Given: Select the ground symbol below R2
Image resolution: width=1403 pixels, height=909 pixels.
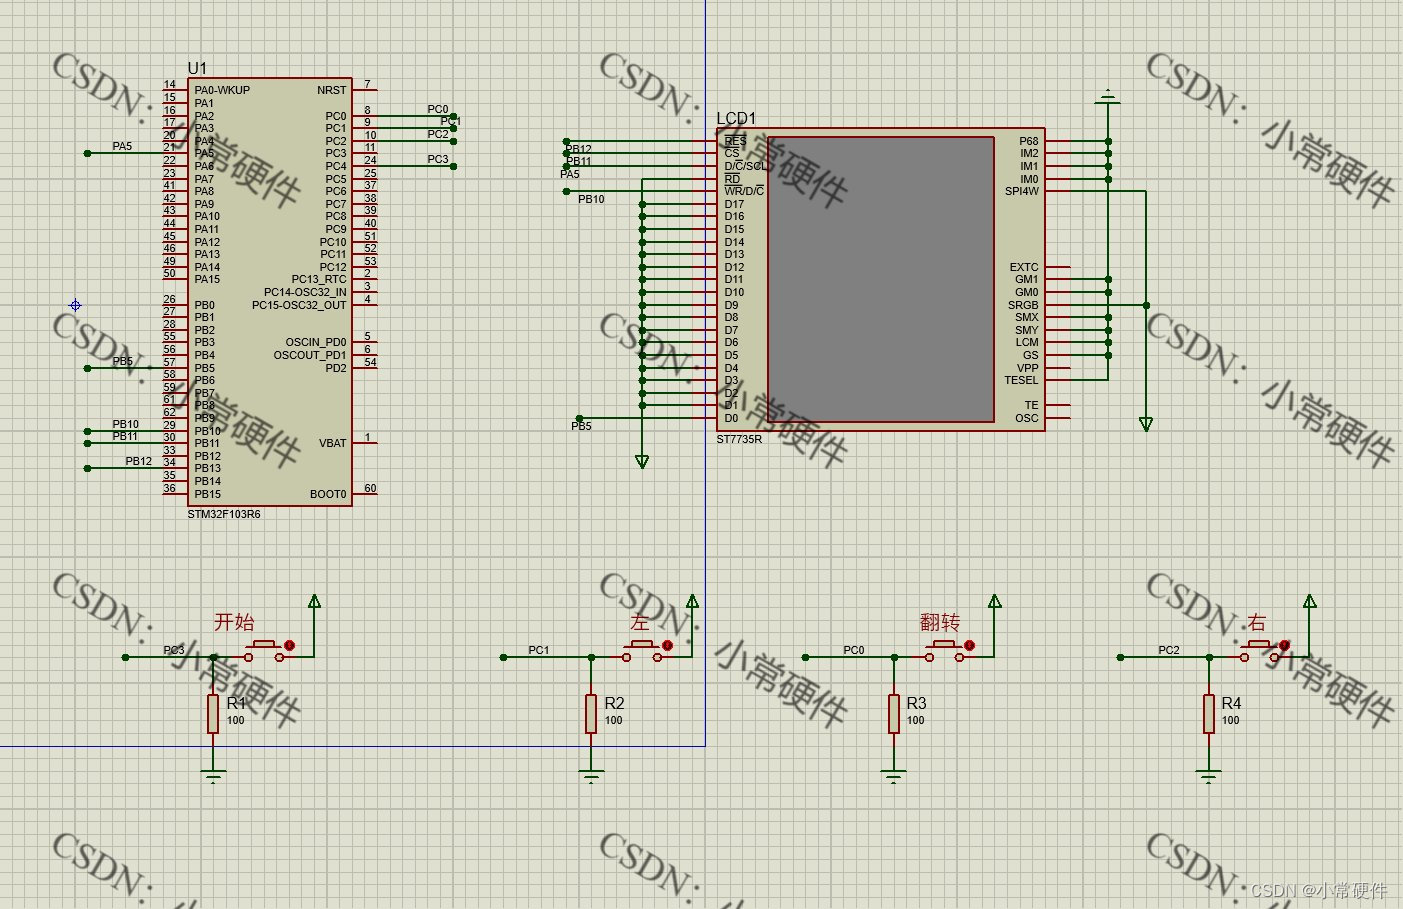Looking at the screenshot, I should click(591, 775).
